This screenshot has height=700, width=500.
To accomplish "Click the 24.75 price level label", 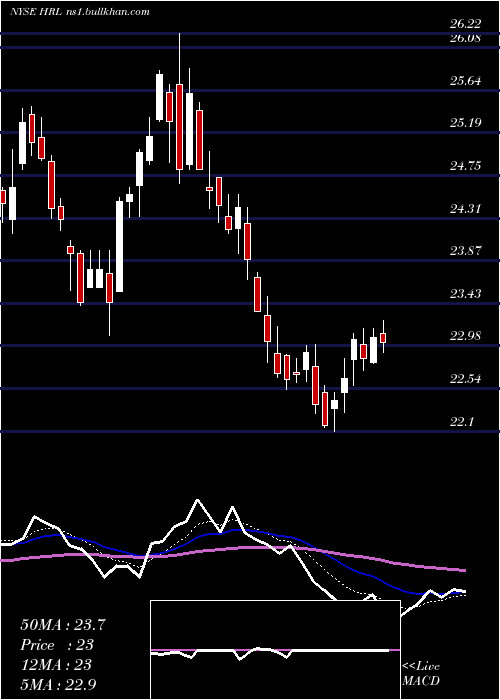I will pyautogui.click(x=466, y=166).
